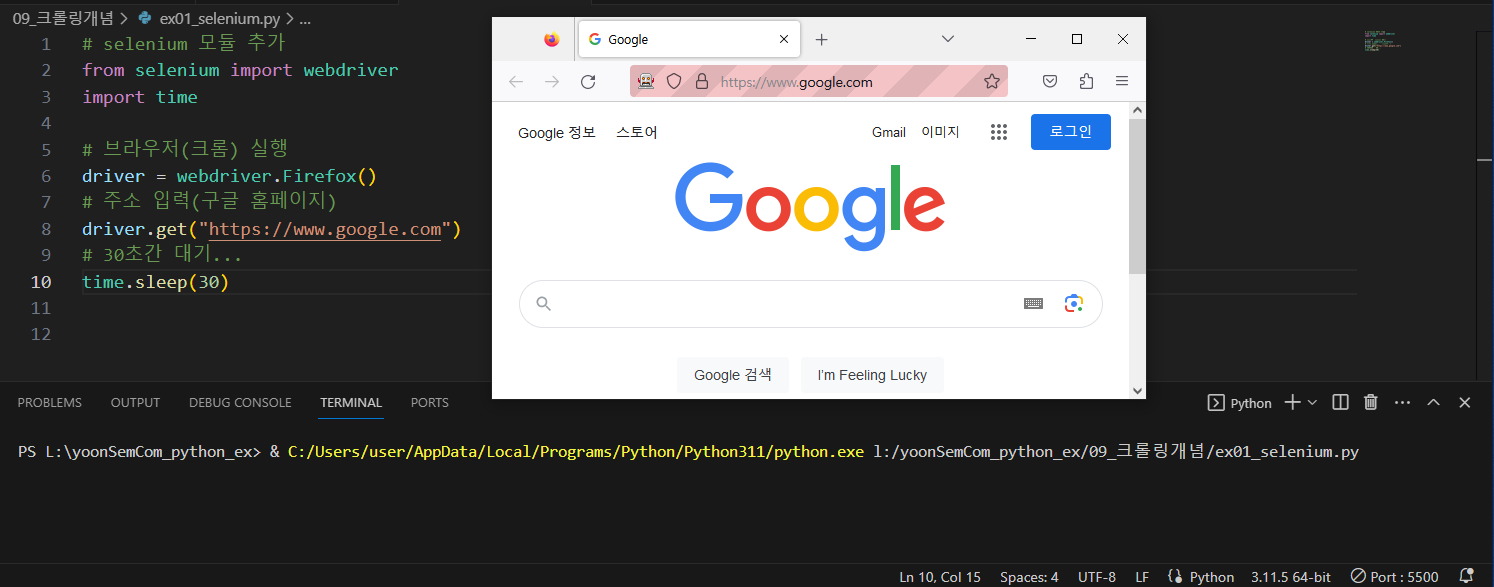Screen dimensions: 1494x587
Task: Click the Firefox scrollbar up arrow
Action: point(1137,109)
